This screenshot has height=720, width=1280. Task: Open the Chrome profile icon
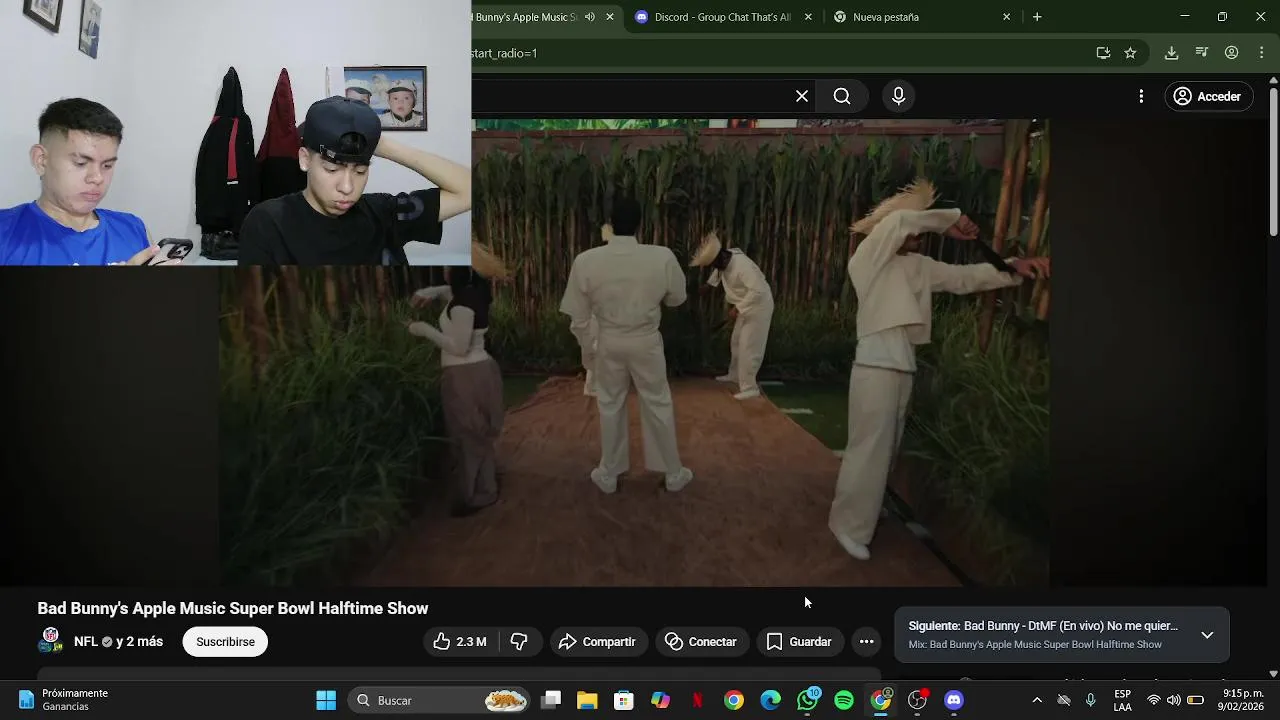click(1232, 53)
